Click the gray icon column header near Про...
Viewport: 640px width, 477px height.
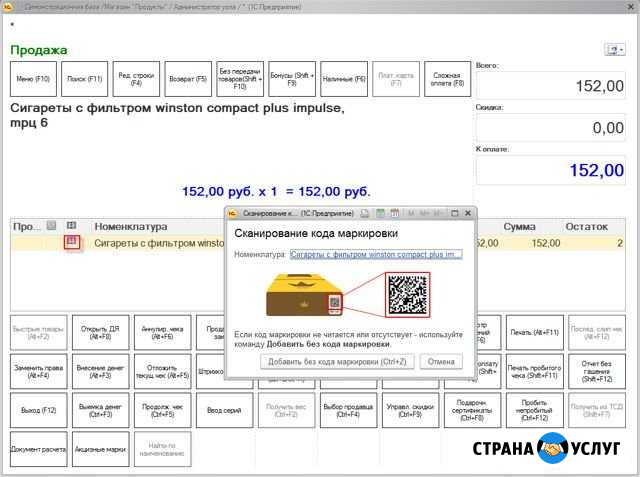click(x=51, y=225)
